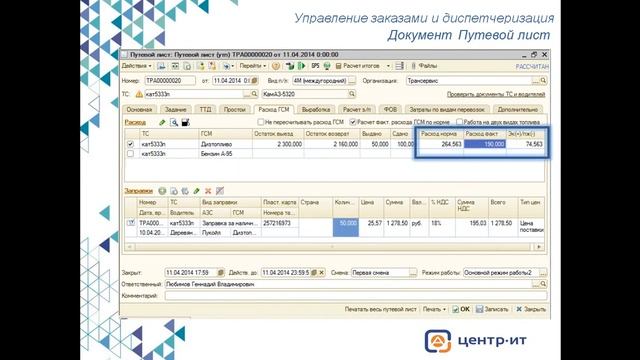Screen dimensions: 640x360
Task: Click green add icon in Заправки toolbar
Action: (x=162, y=191)
